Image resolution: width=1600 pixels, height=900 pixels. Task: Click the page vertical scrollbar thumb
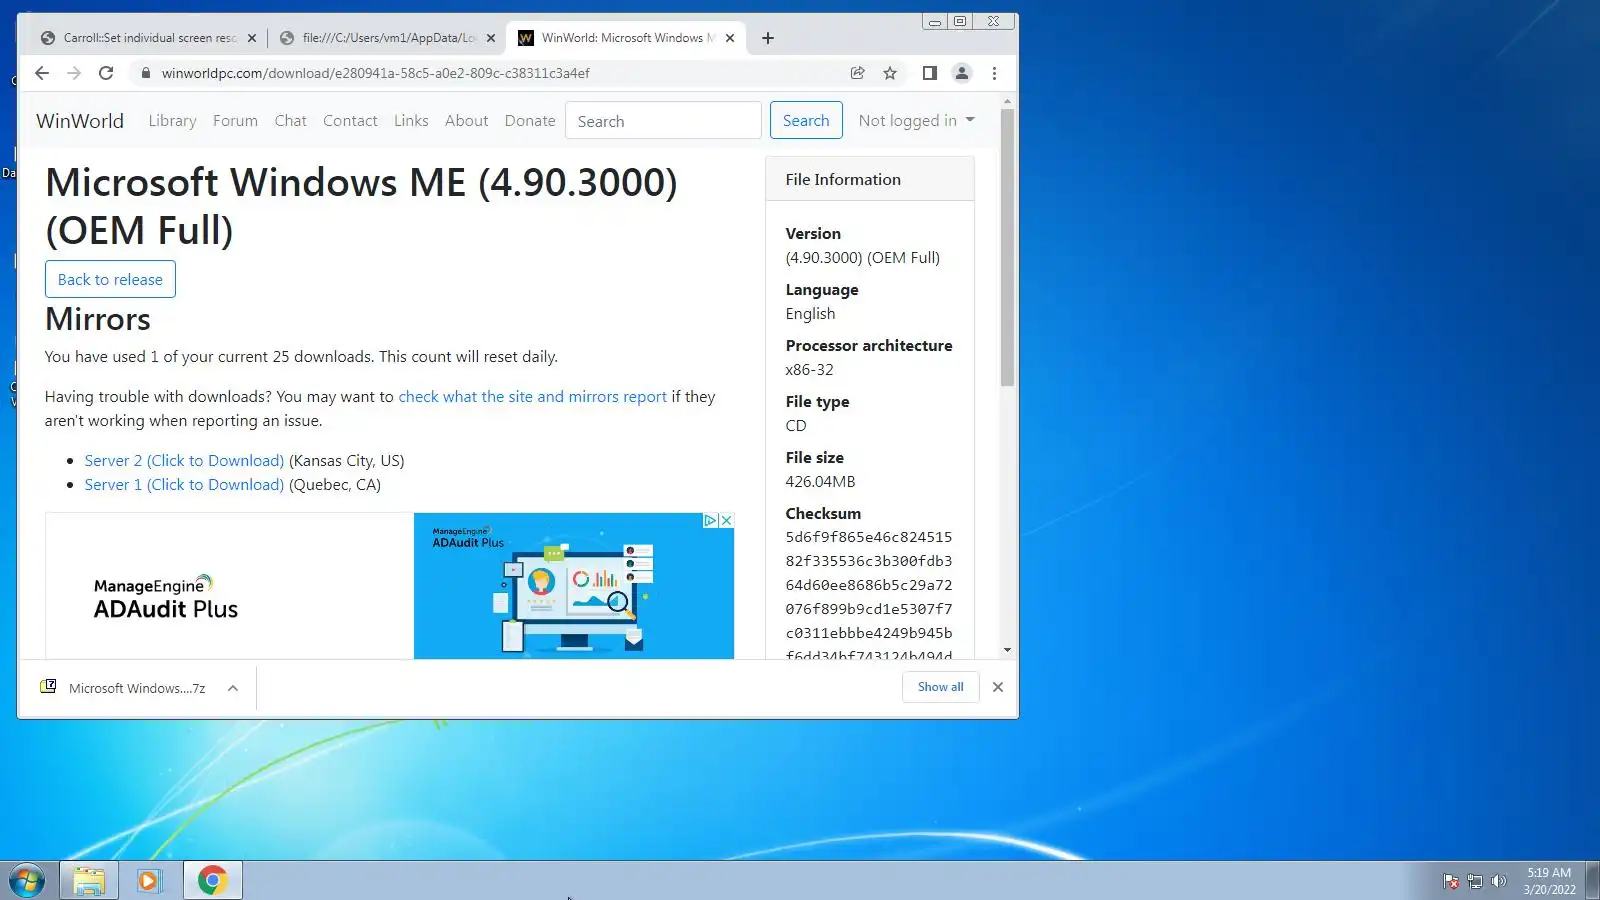click(x=1007, y=247)
